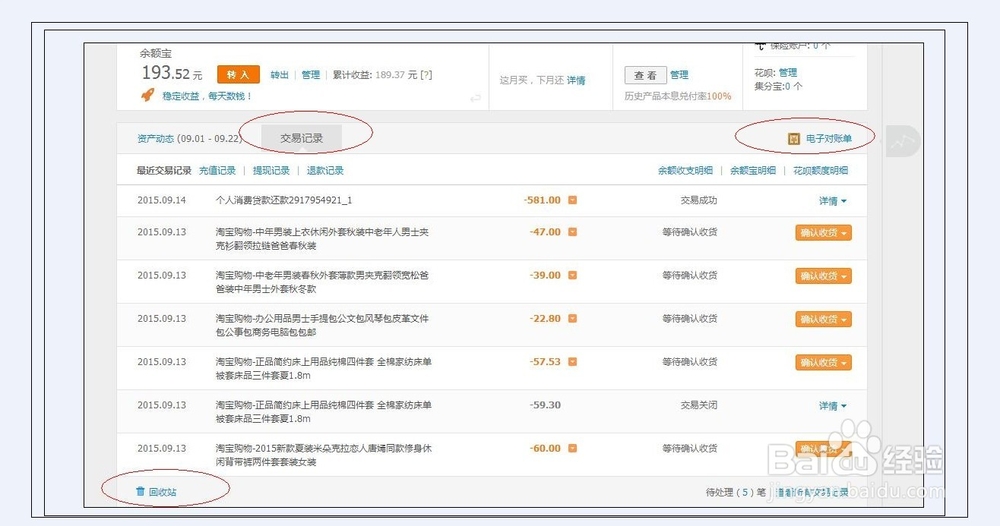Viewport: 1000px width, 526px height.
Task: Click 待处理 (5) 笔 count
Action: pyautogui.click(x=735, y=492)
